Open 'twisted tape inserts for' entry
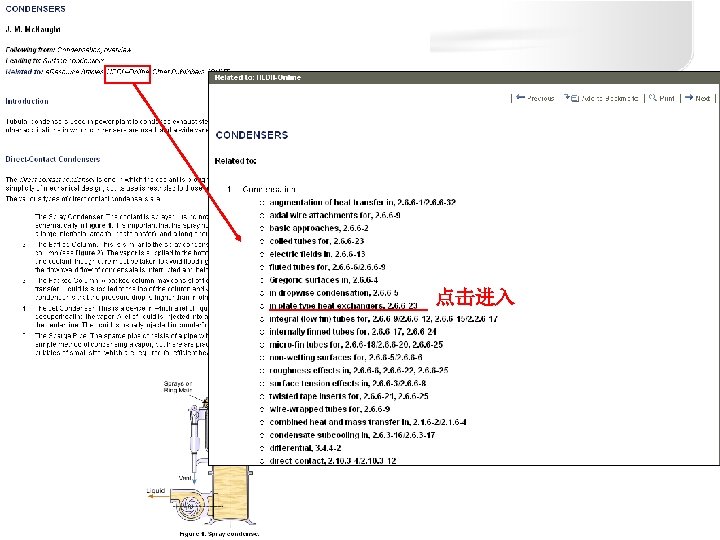 pos(349,396)
